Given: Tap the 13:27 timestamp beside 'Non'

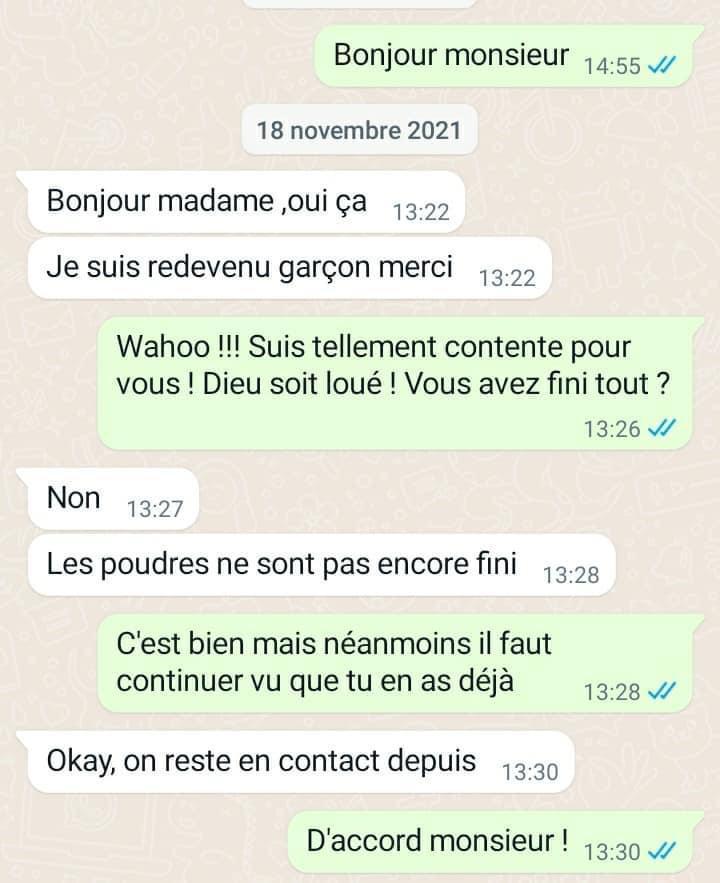Looking at the screenshot, I should click(x=155, y=509).
